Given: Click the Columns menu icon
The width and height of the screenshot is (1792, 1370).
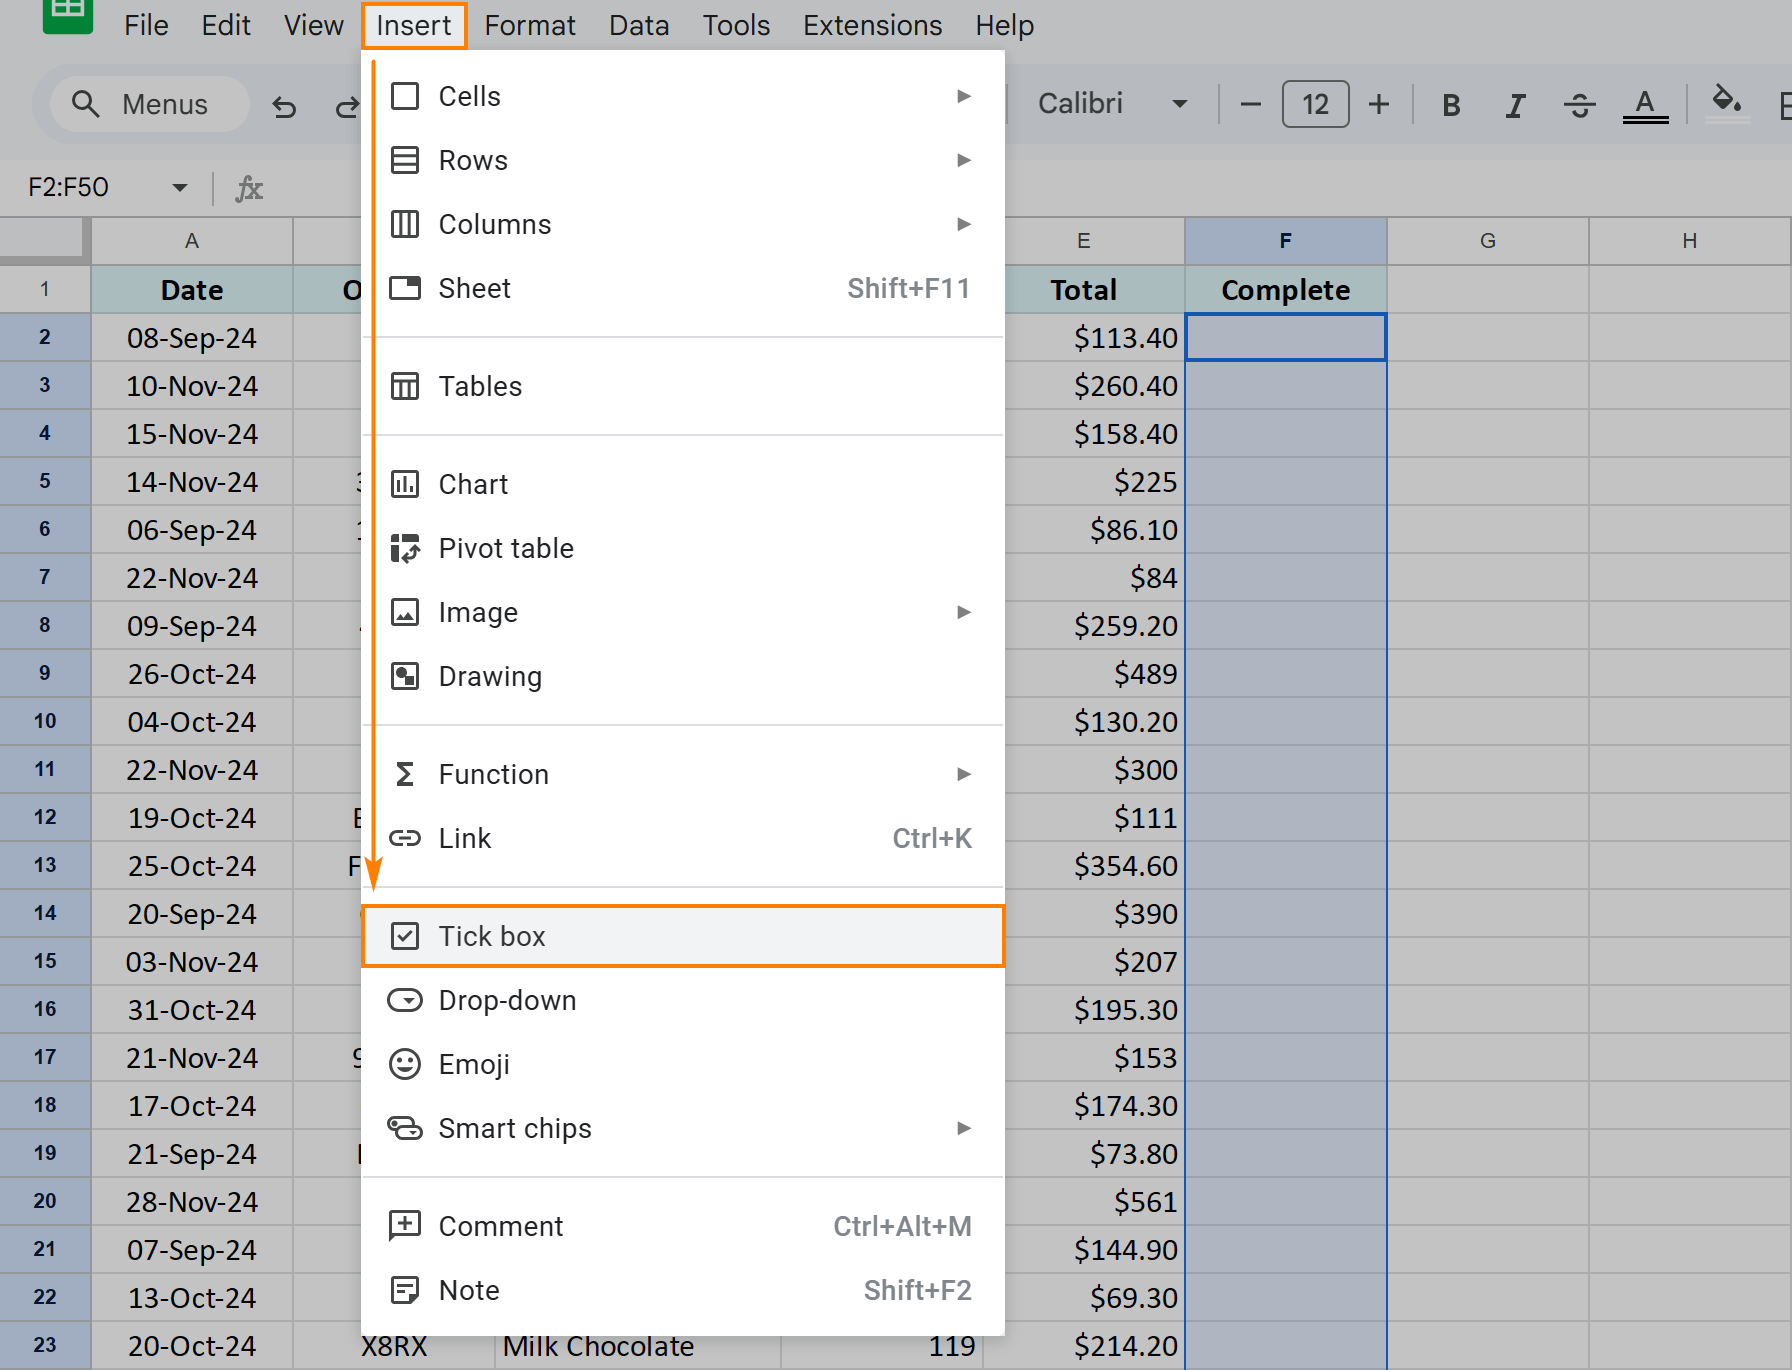Looking at the screenshot, I should pyautogui.click(x=405, y=224).
